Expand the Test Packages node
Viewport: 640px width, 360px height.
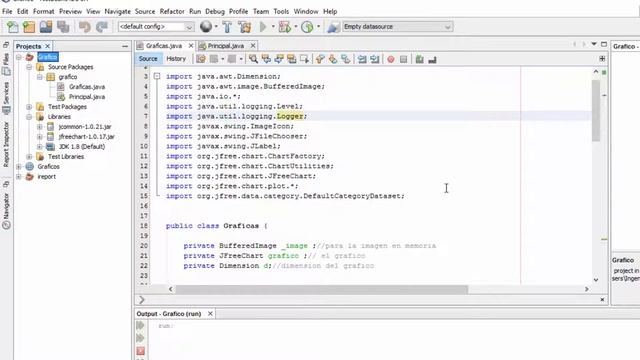click(29, 107)
